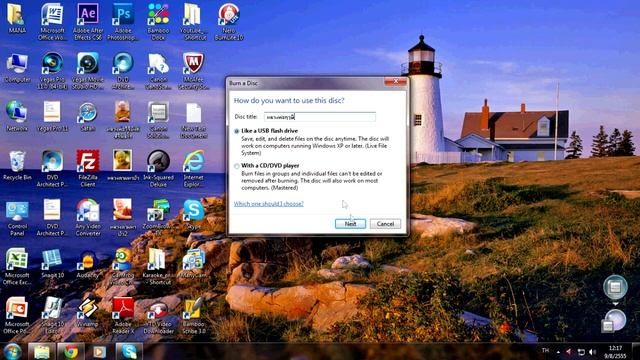Select the ZoomBrowser desktop icon

(x=158, y=216)
